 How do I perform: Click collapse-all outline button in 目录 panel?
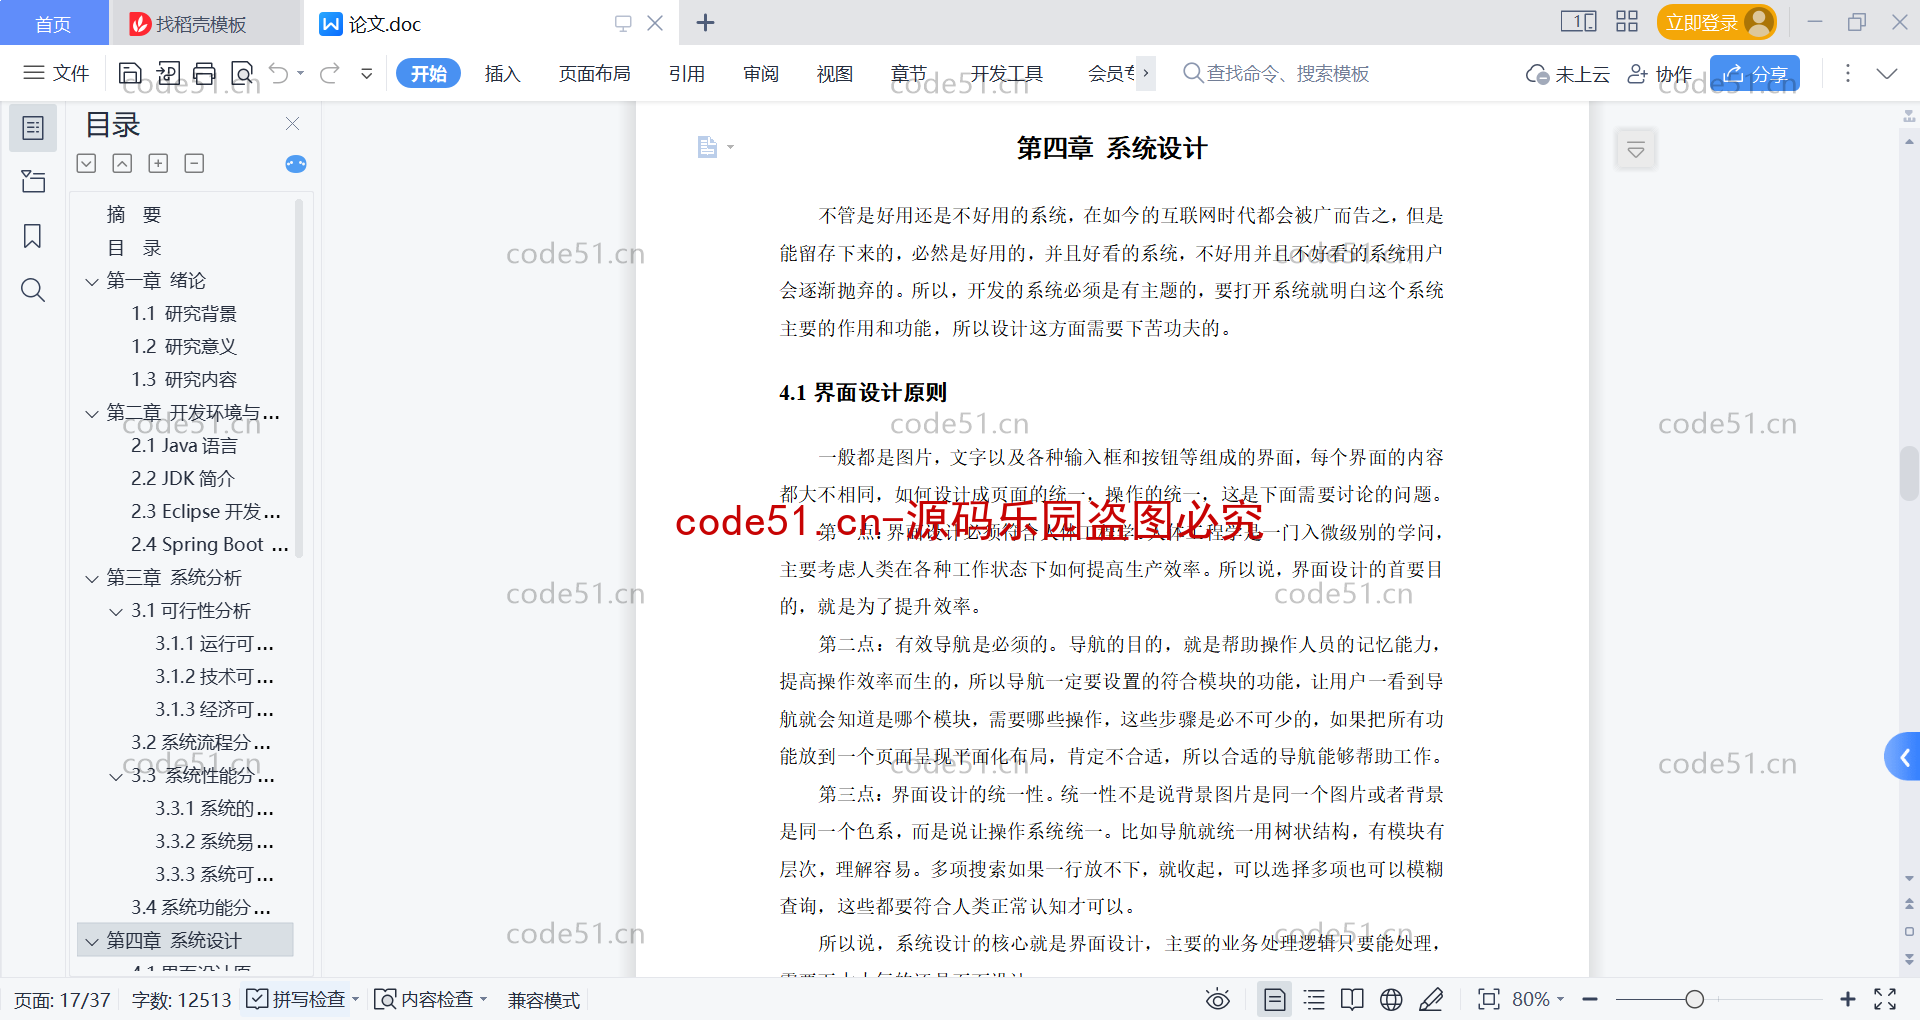tap(122, 163)
